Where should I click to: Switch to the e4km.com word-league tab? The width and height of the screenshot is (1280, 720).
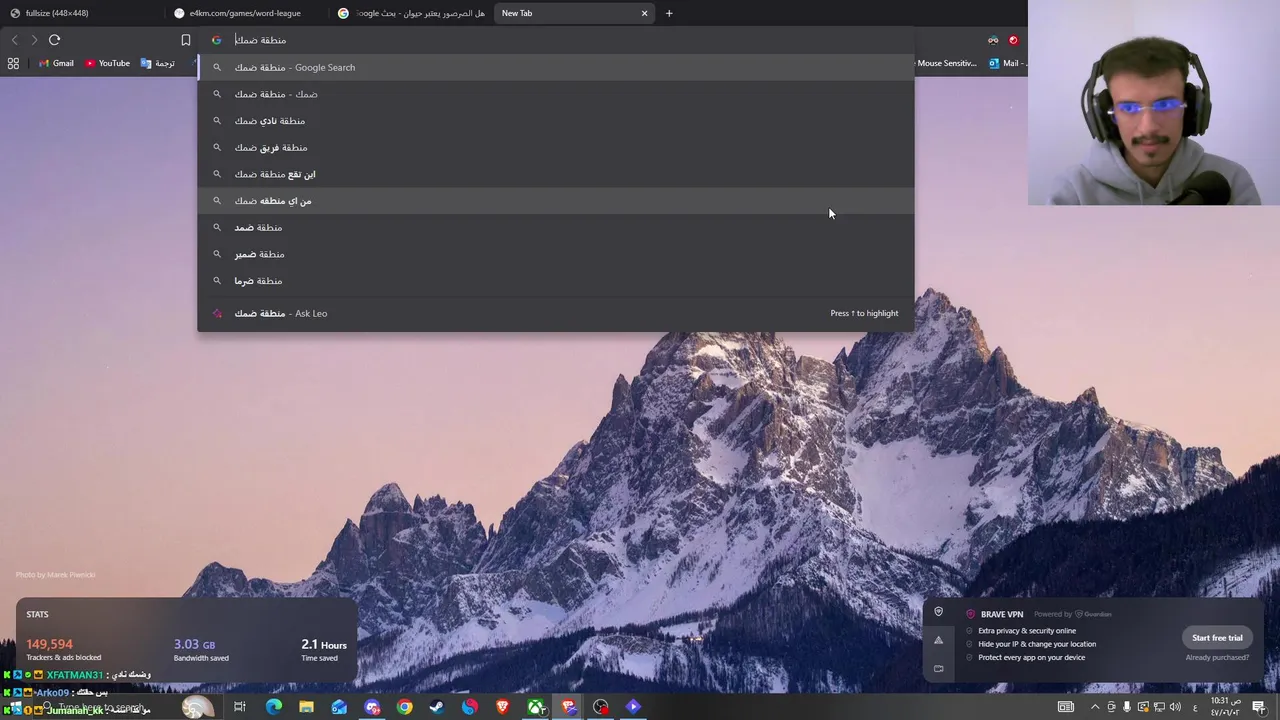tap(245, 13)
